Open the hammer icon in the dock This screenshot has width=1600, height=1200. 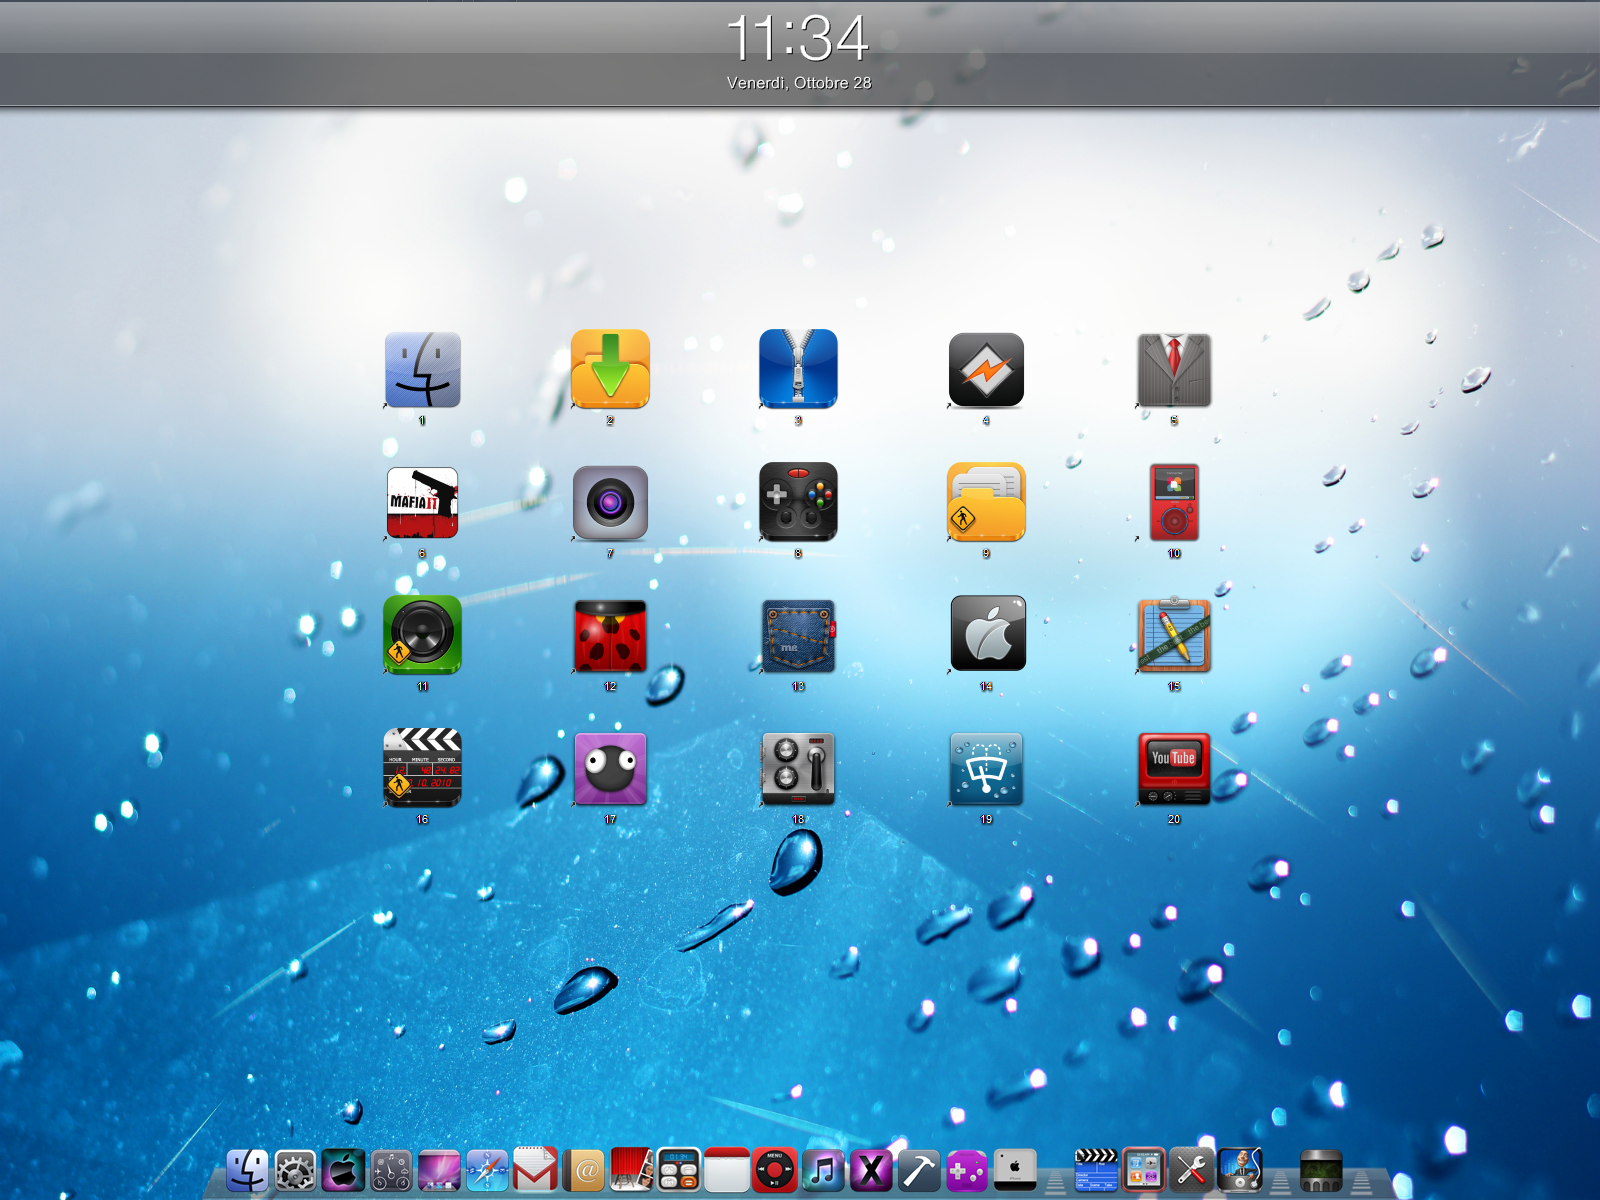[x=919, y=1170]
